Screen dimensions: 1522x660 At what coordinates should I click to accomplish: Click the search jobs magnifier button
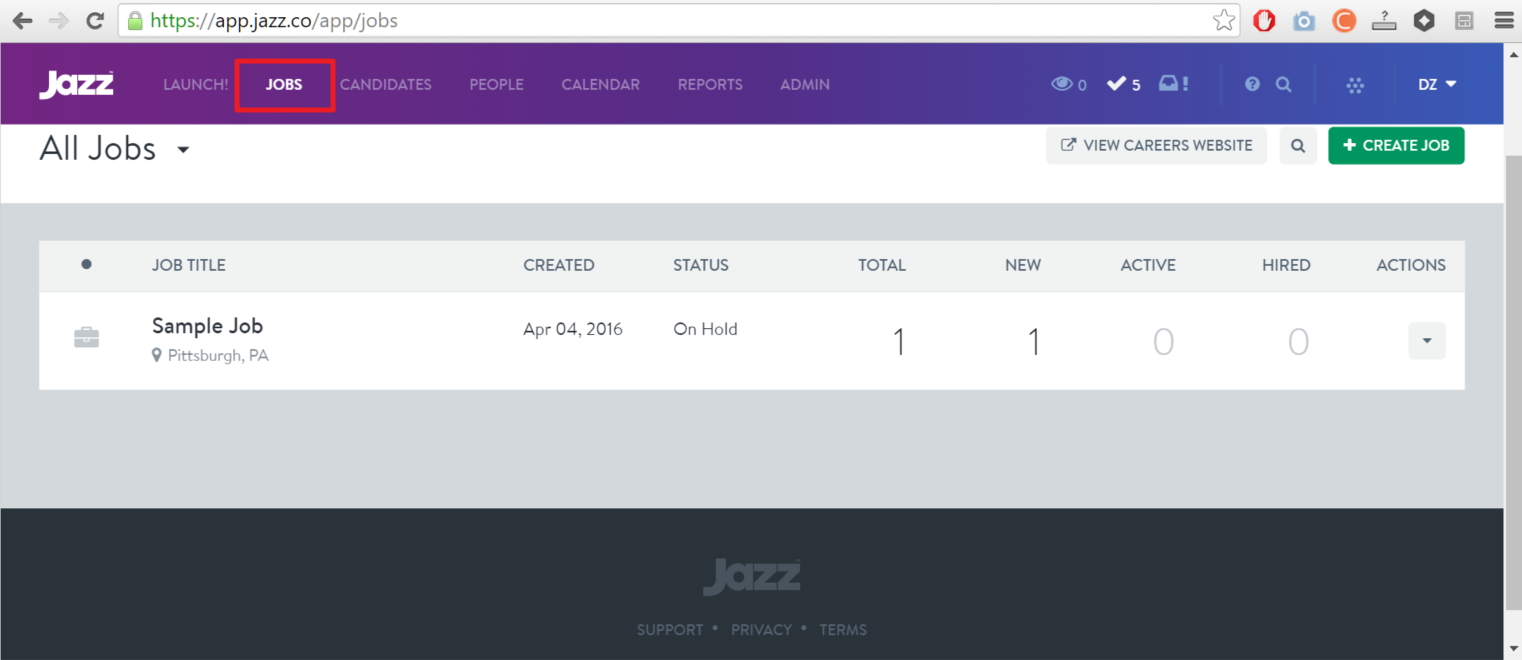[x=1298, y=146]
